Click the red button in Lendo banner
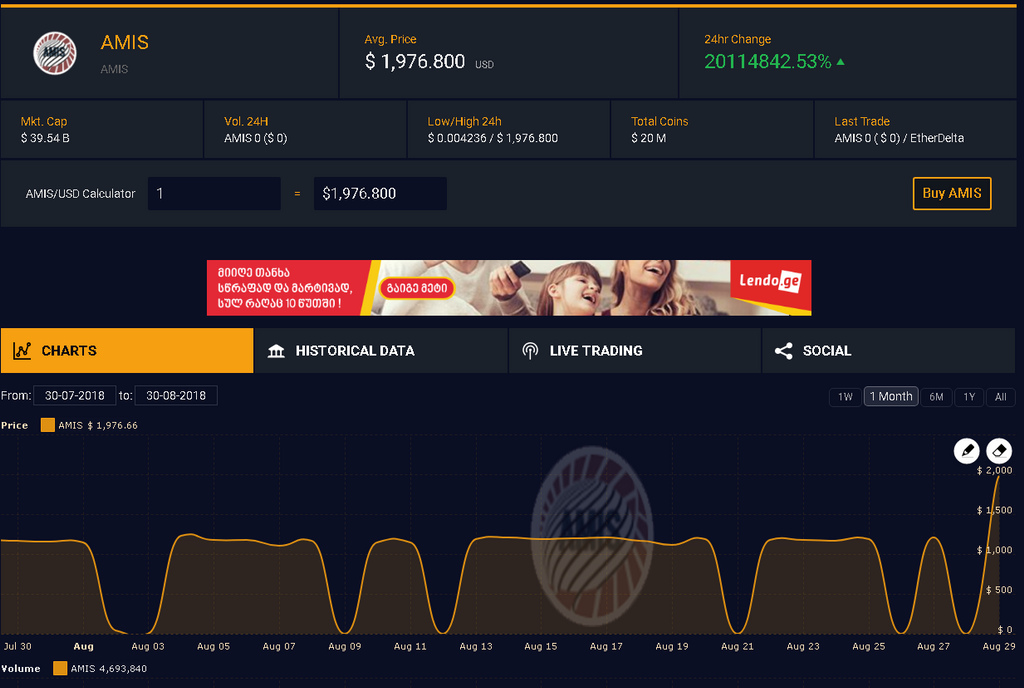Viewport: 1024px width, 688px height. 417,288
